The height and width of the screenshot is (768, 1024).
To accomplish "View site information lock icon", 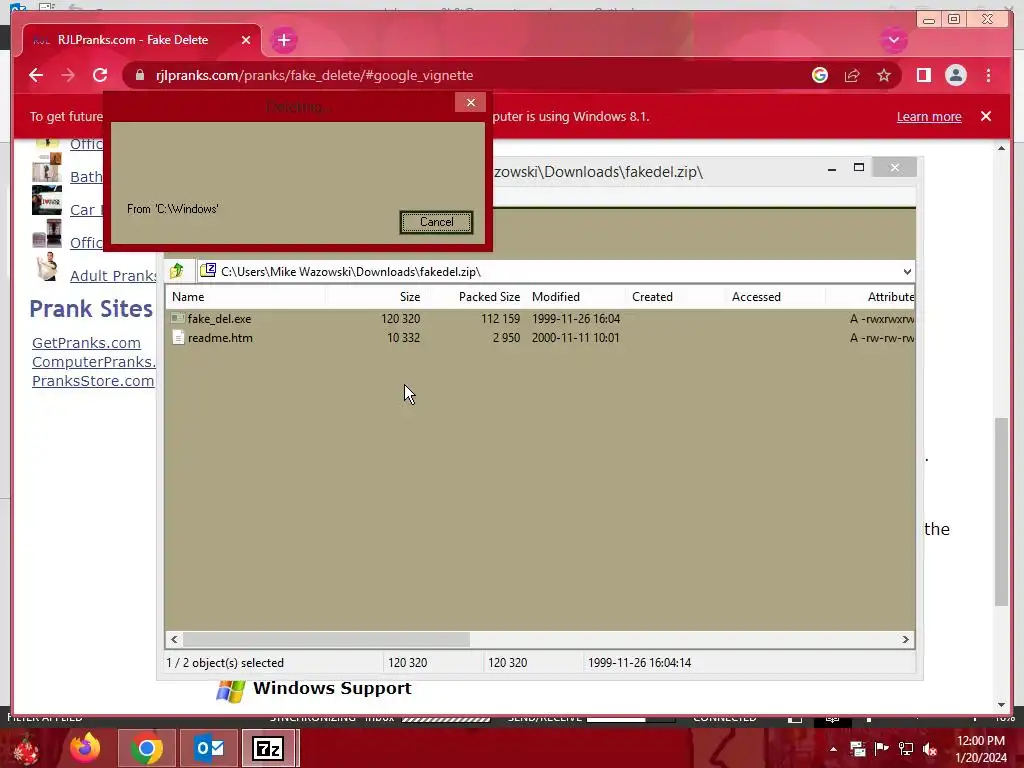I will [x=140, y=75].
